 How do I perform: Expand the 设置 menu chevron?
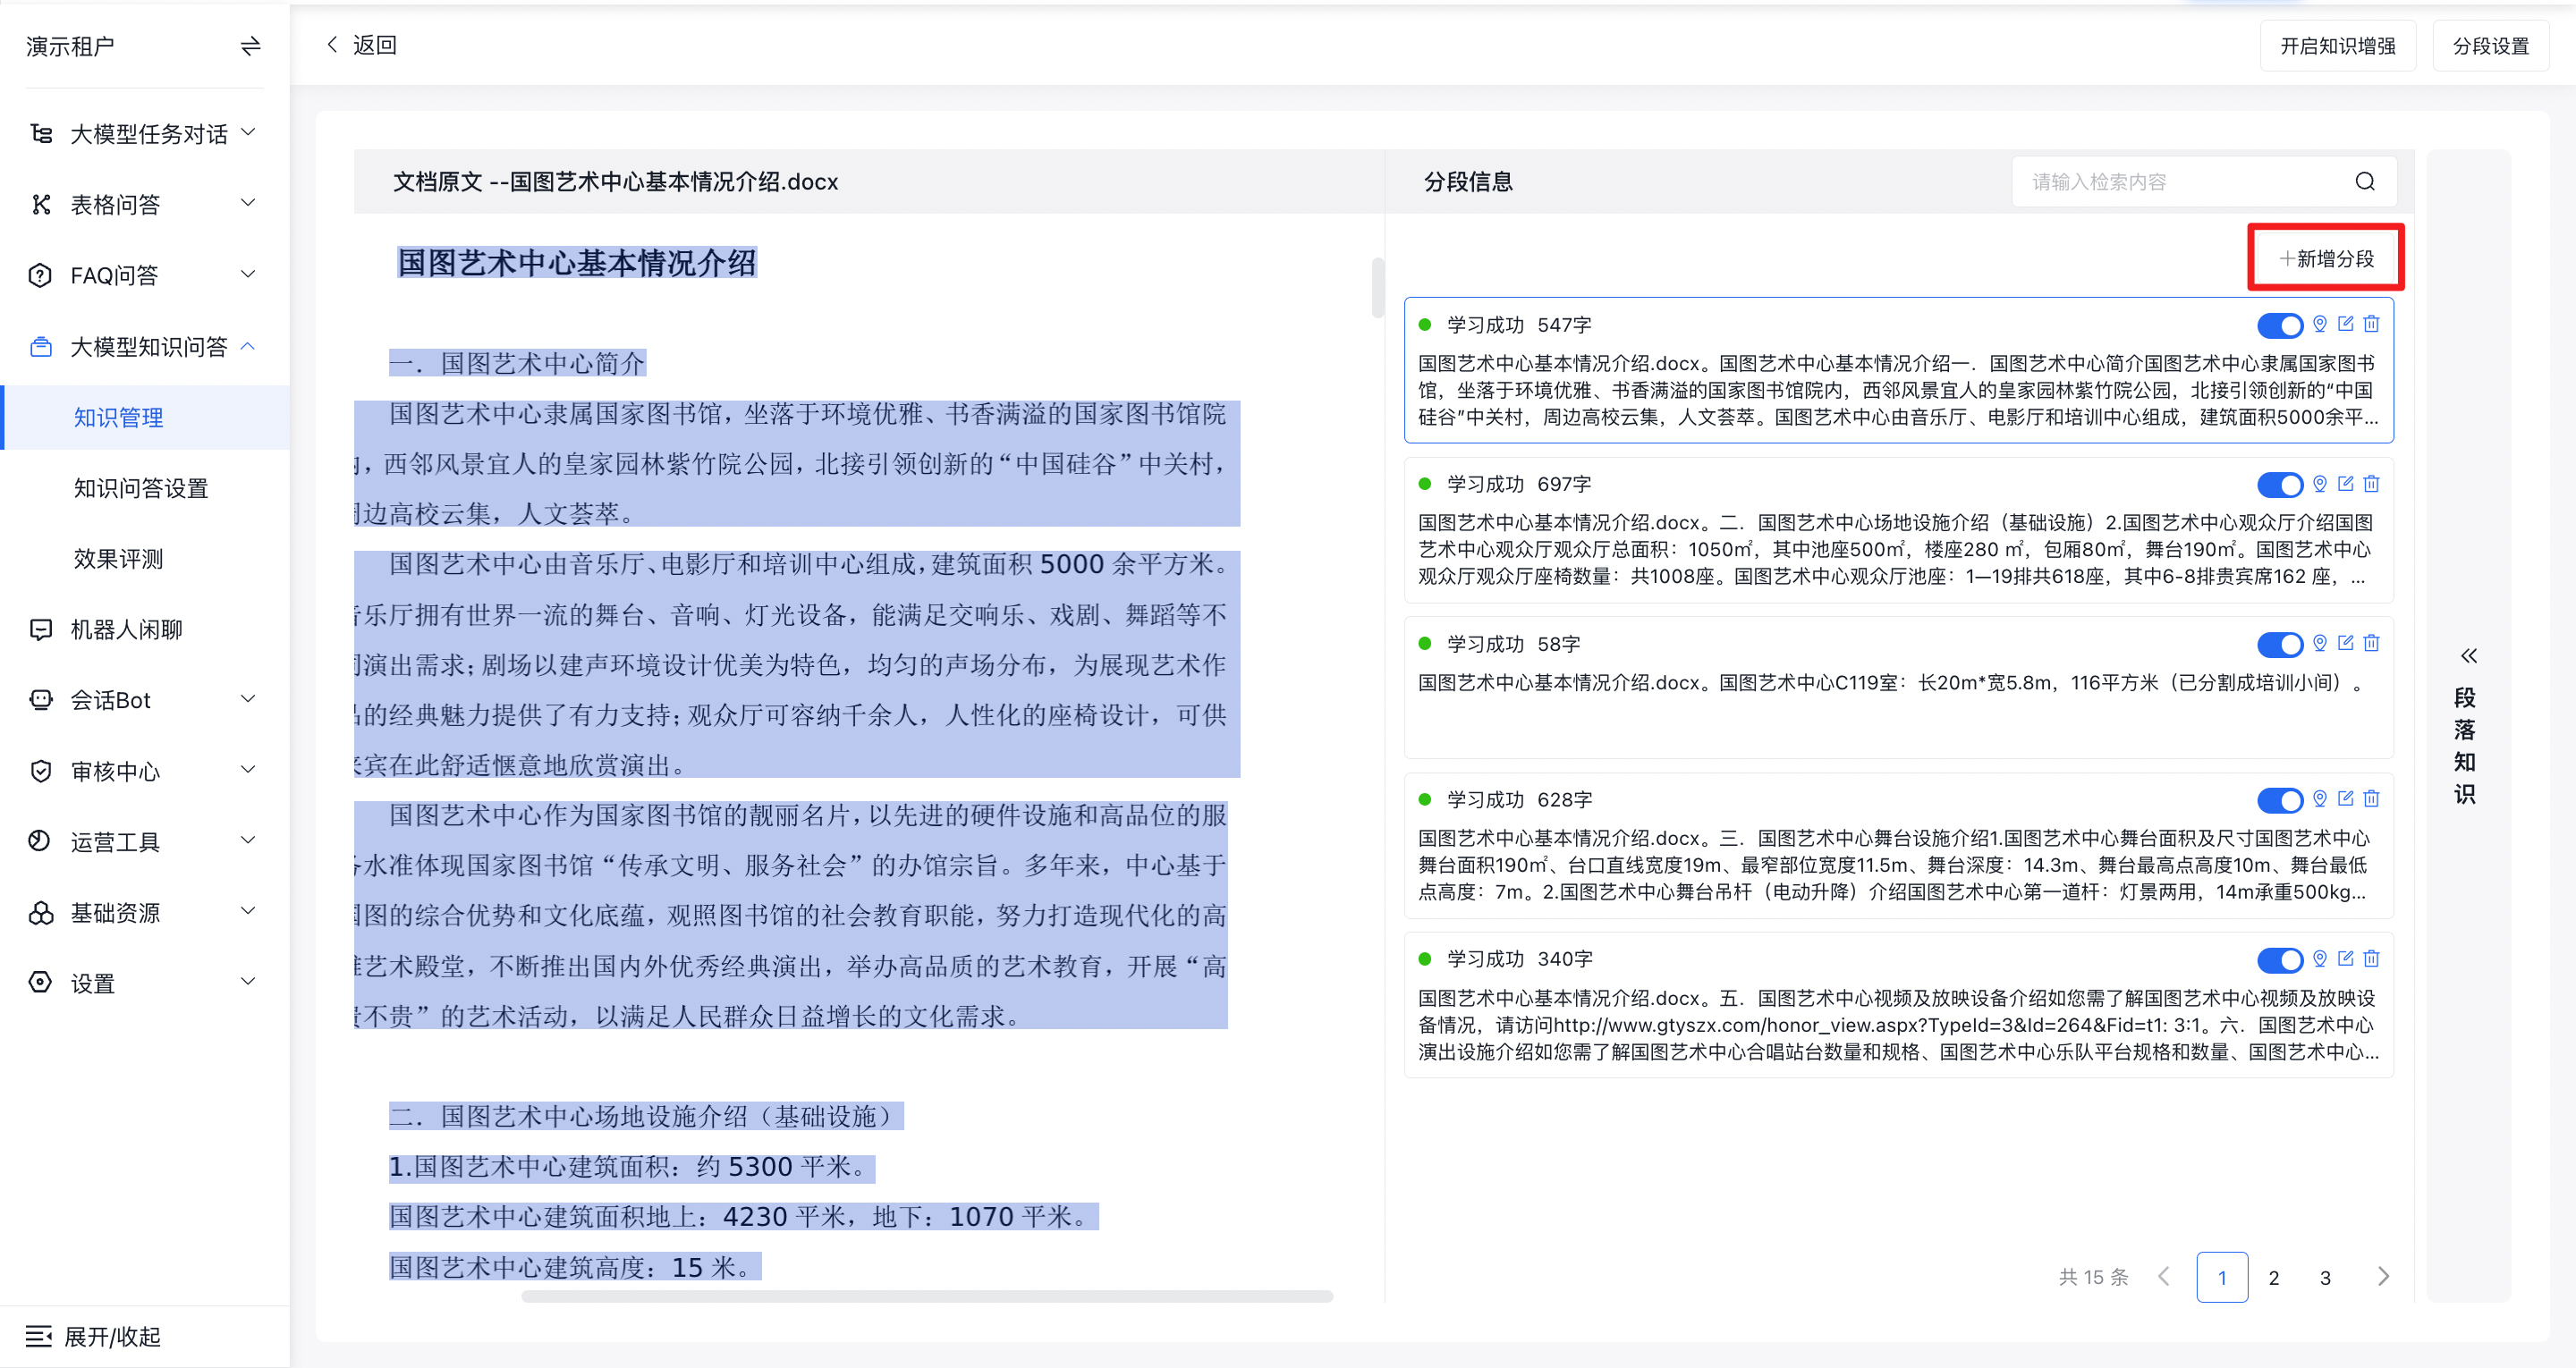[x=249, y=982]
